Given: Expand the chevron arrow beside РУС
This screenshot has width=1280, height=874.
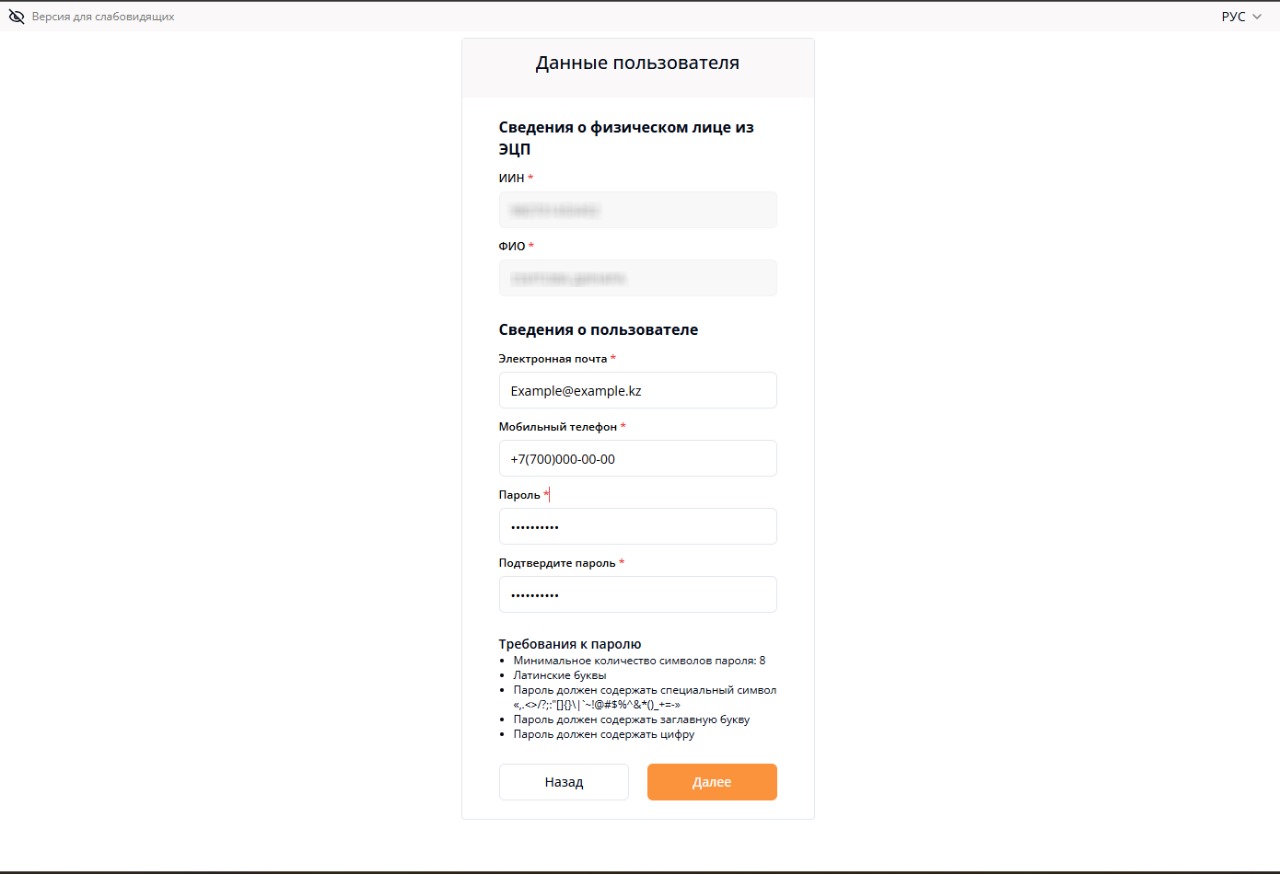Looking at the screenshot, I should 1257,17.
